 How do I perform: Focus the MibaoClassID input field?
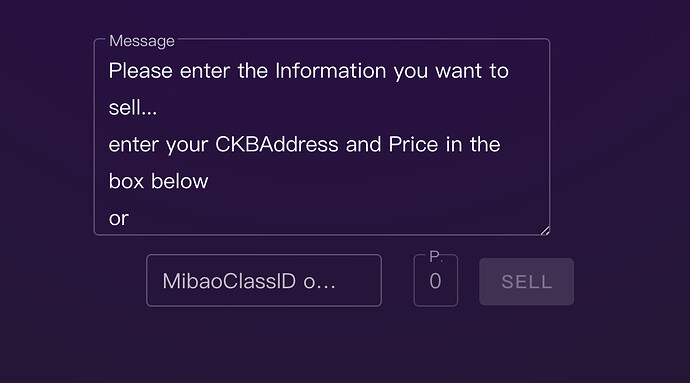pyautogui.click(x=264, y=280)
